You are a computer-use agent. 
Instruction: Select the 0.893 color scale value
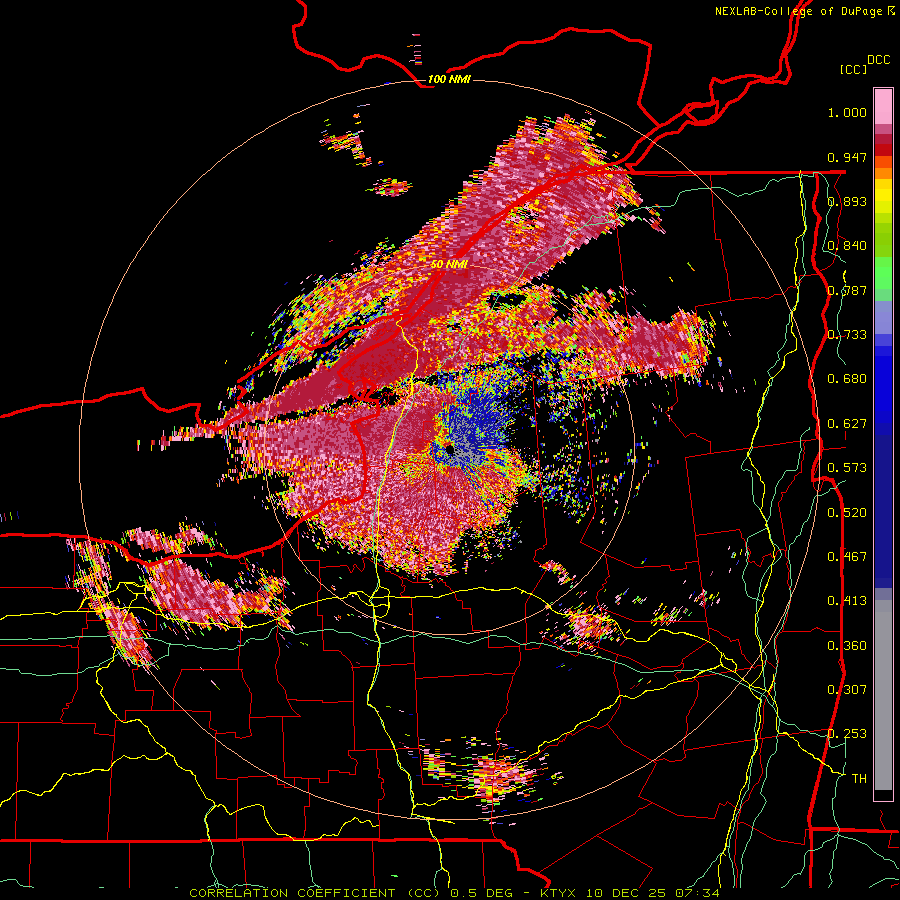tap(847, 201)
